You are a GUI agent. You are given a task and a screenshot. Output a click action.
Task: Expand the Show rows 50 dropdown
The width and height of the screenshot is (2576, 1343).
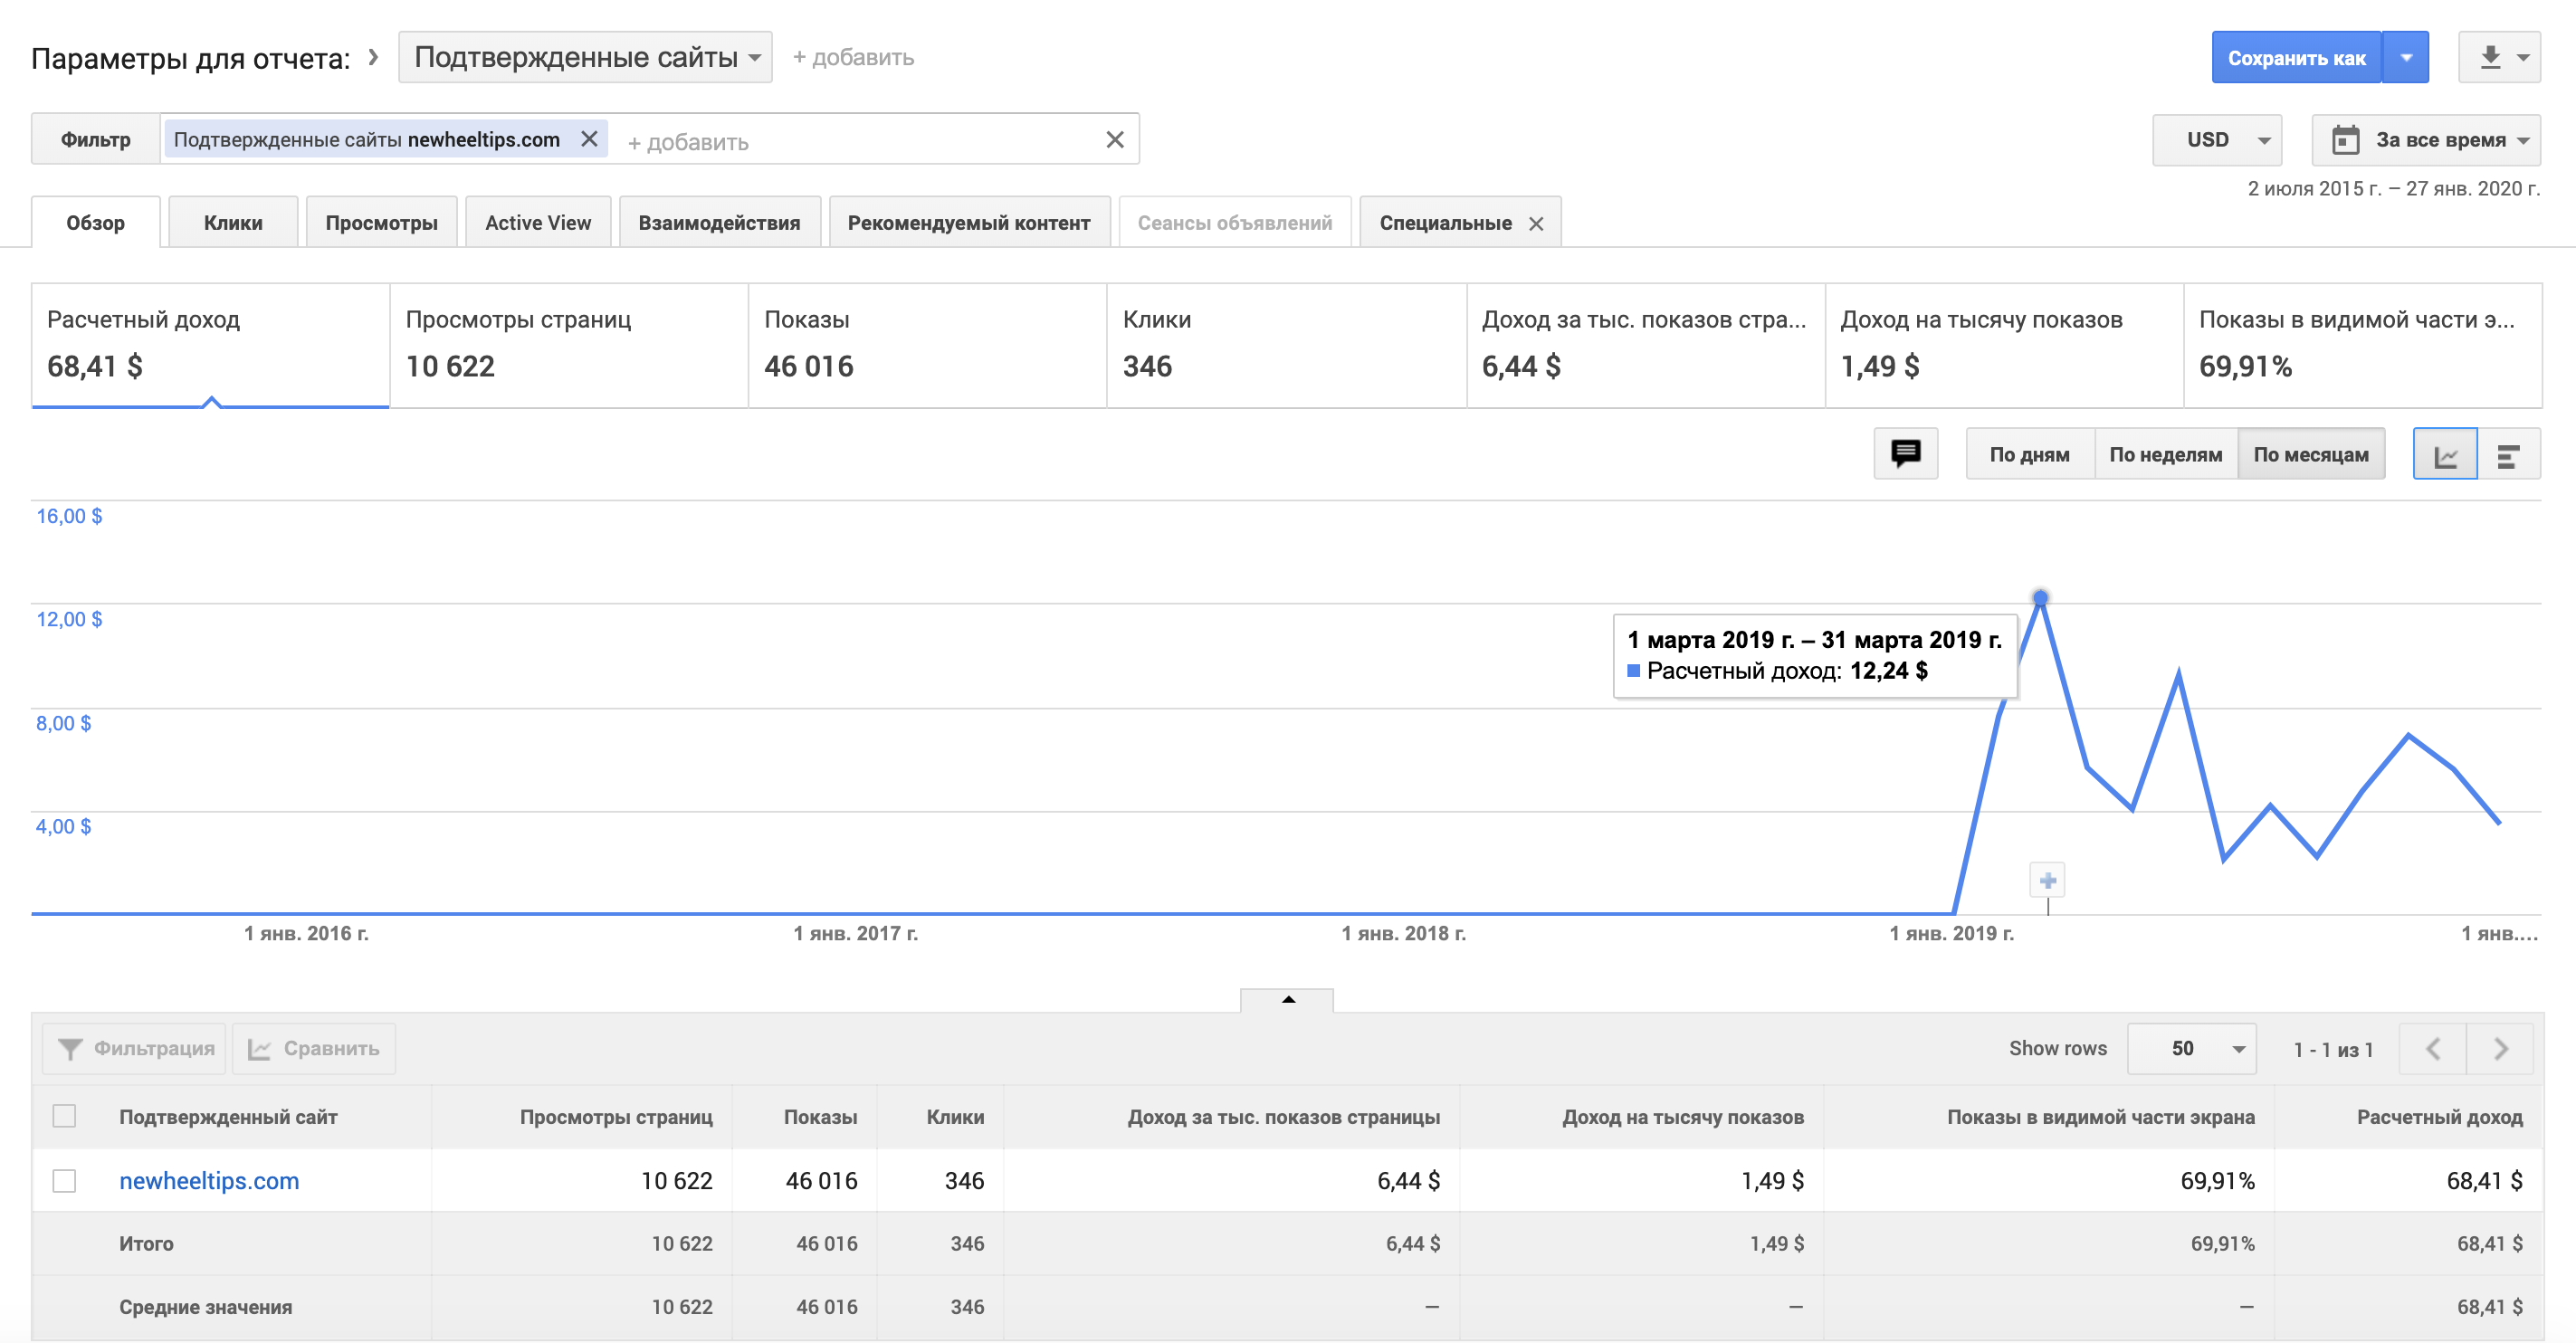click(x=2191, y=1048)
